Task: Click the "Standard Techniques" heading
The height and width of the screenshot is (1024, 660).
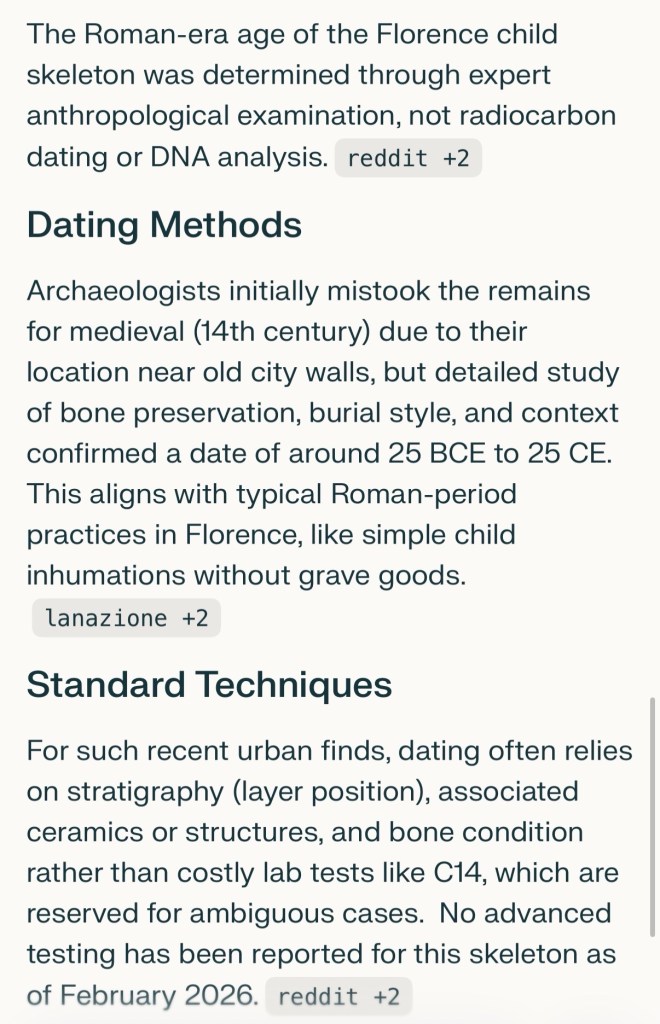Action: coord(209,684)
